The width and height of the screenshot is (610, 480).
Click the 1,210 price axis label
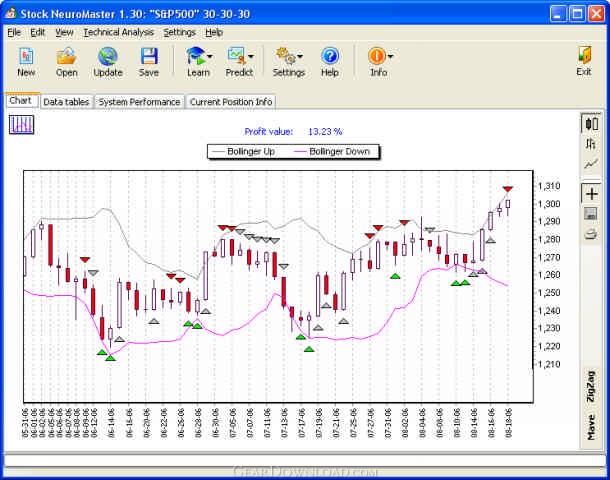pos(549,364)
